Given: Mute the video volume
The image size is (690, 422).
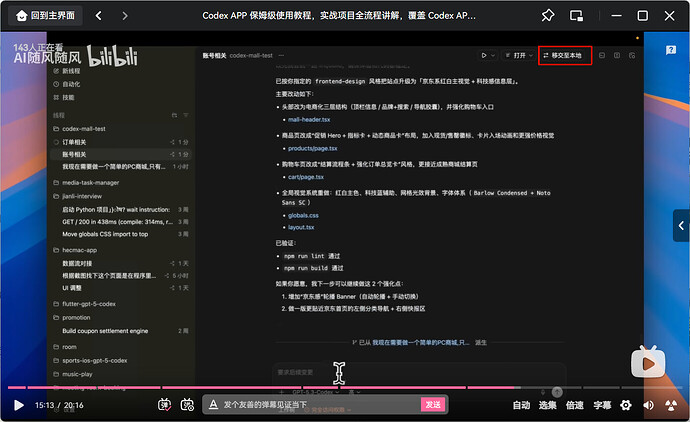Looking at the screenshot, I should pos(648,405).
